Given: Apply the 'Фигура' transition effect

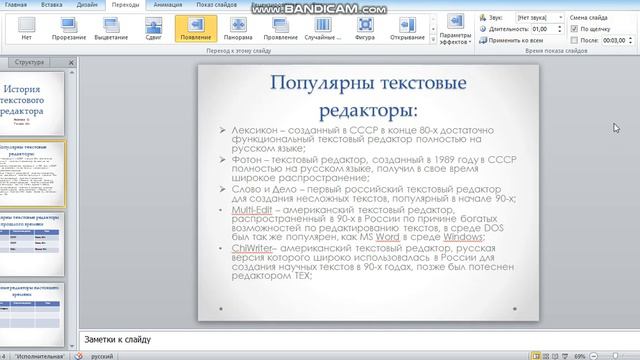Looking at the screenshot, I should point(365,29).
